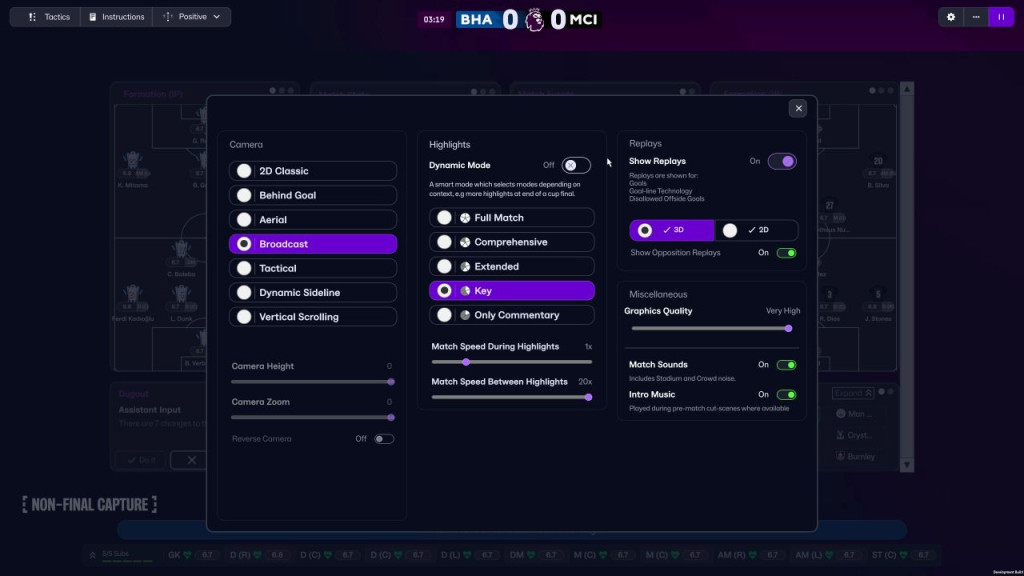Select the 2D replay format option
Image resolution: width=1024 pixels, height=576 pixels.
click(756, 230)
